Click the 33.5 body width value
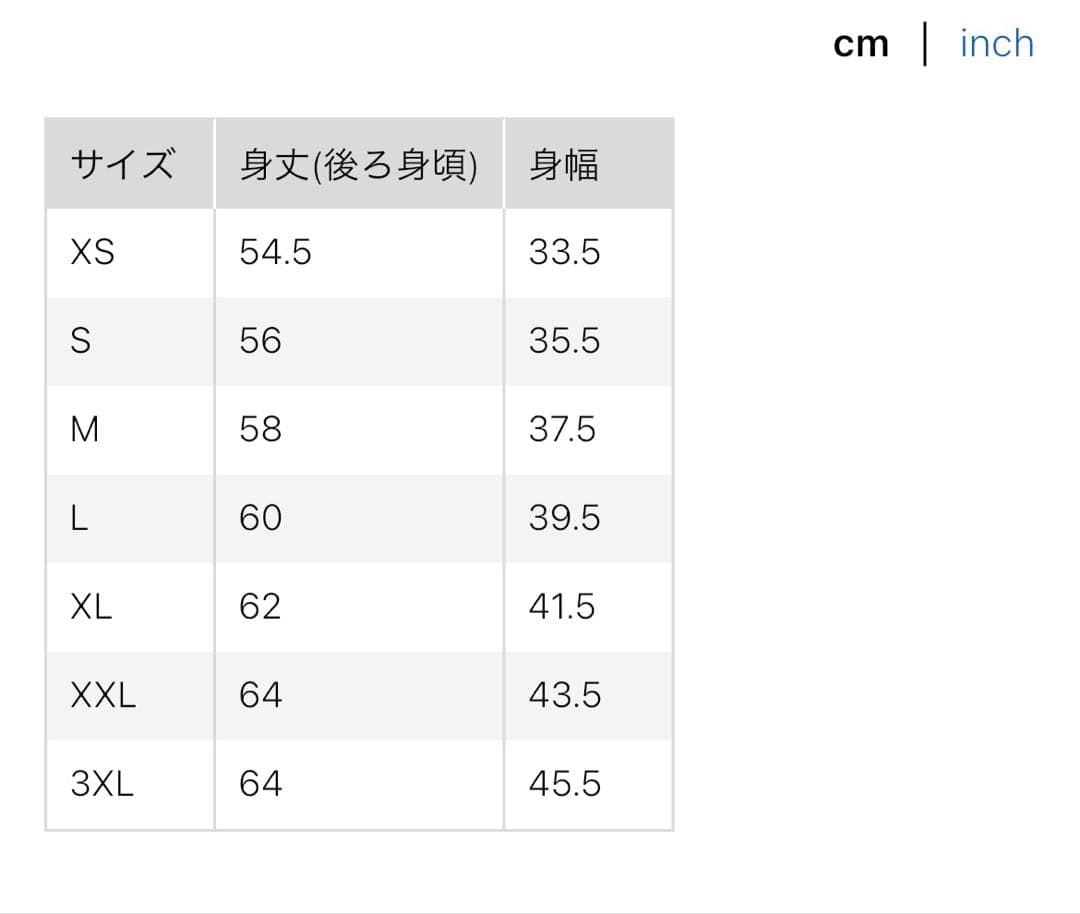 coord(564,253)
